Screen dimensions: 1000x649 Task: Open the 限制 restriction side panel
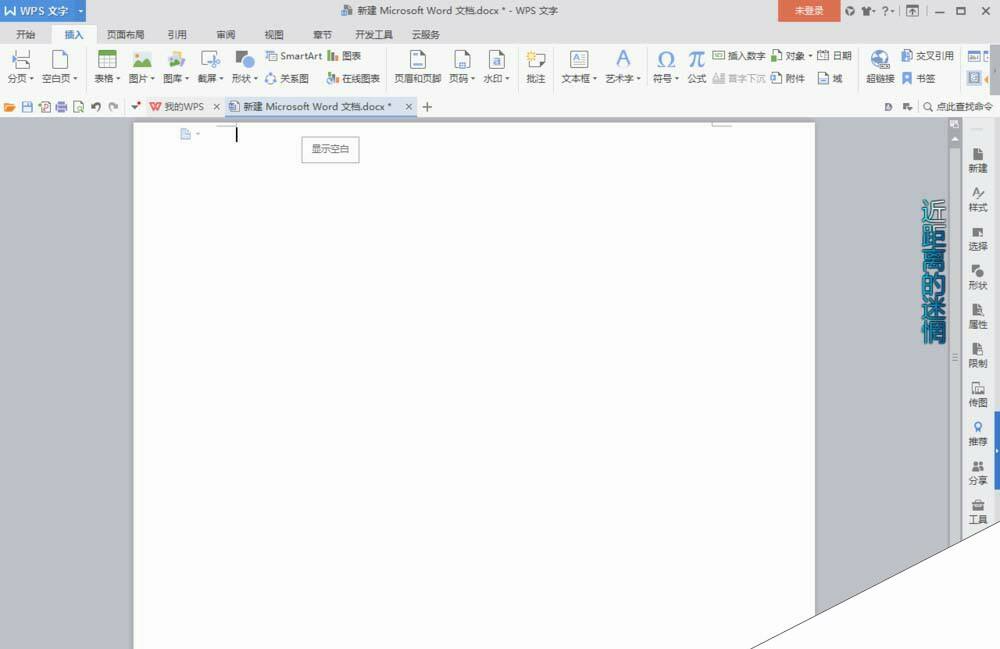coord(978,356)
